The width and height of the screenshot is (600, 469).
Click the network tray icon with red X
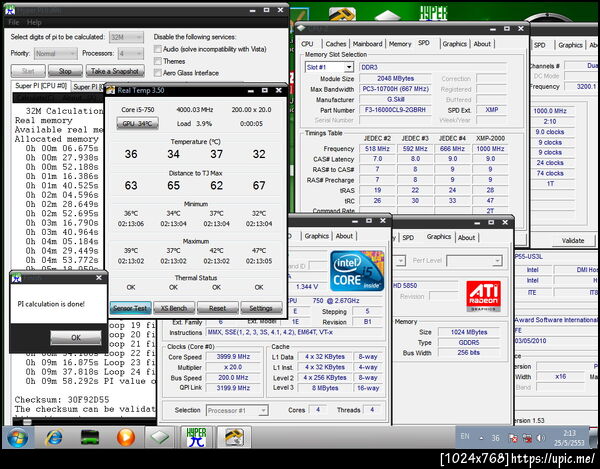point(527,438)
